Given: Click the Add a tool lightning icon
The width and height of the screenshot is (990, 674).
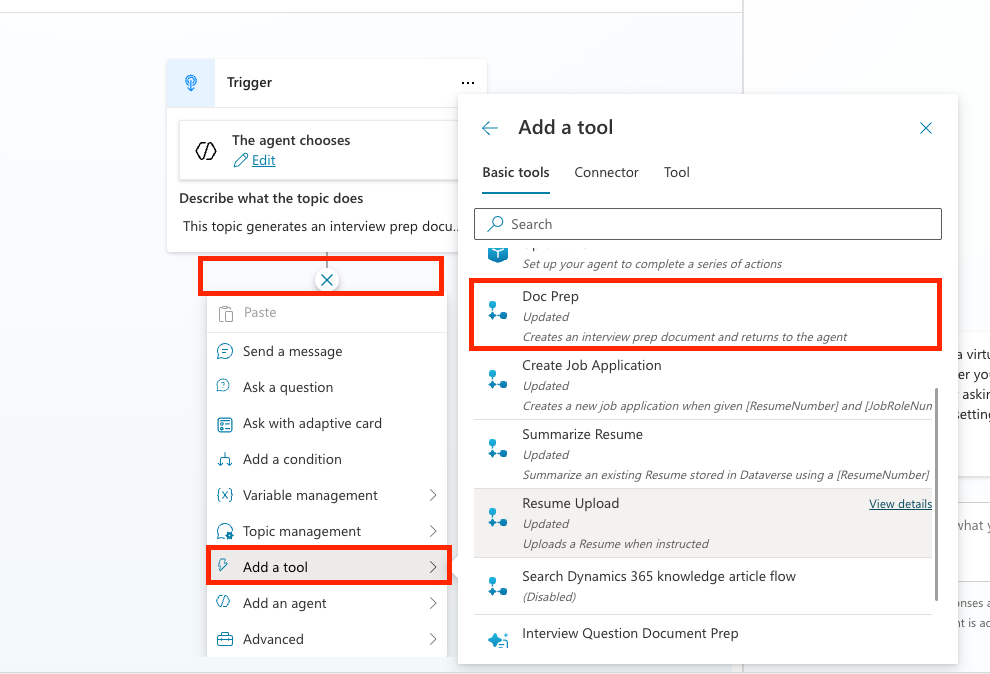Looking at the screenshot, I should tap(223, 565).
